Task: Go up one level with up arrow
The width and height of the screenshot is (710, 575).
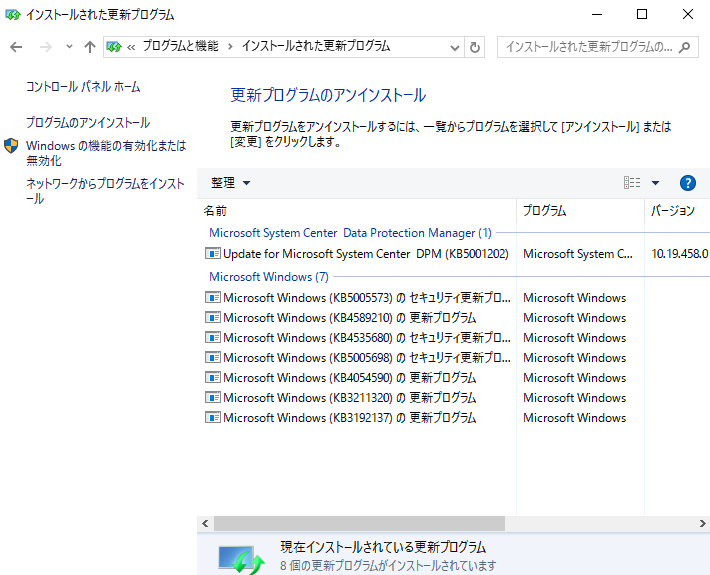Action: 90,47
